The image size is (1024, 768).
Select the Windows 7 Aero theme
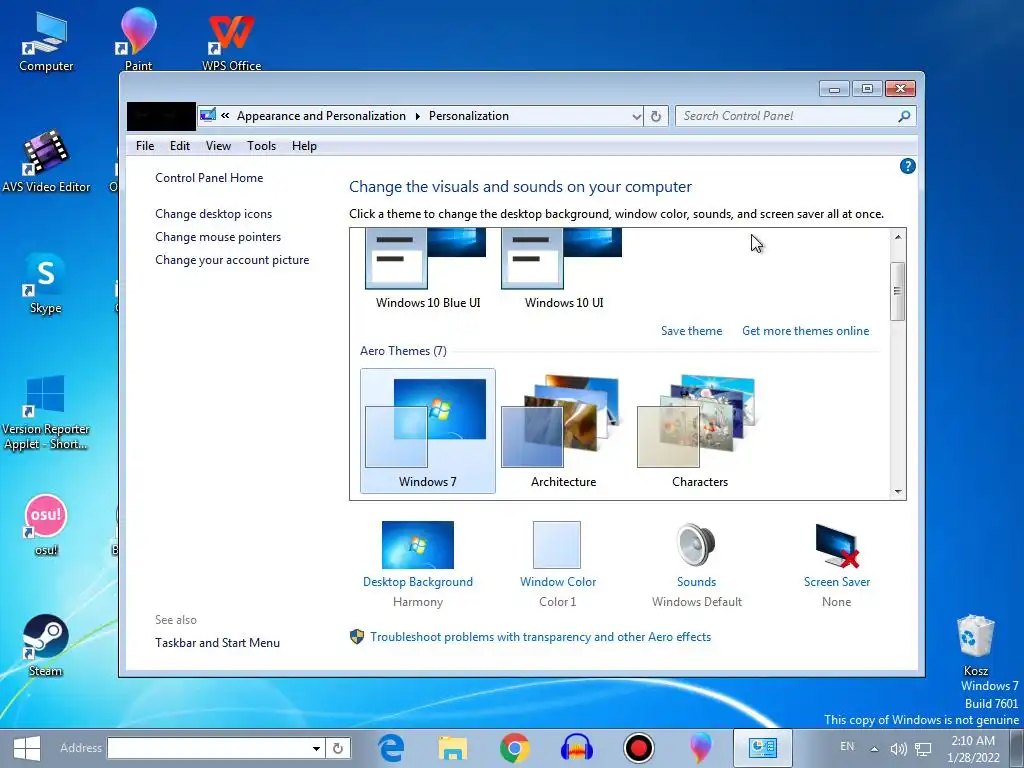click(x=428, y=431)
